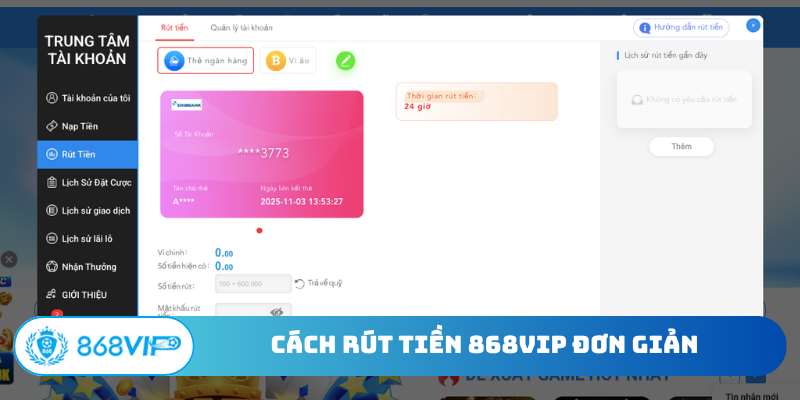Click the Số tiền hiện có balance

[x=224, y=266]
